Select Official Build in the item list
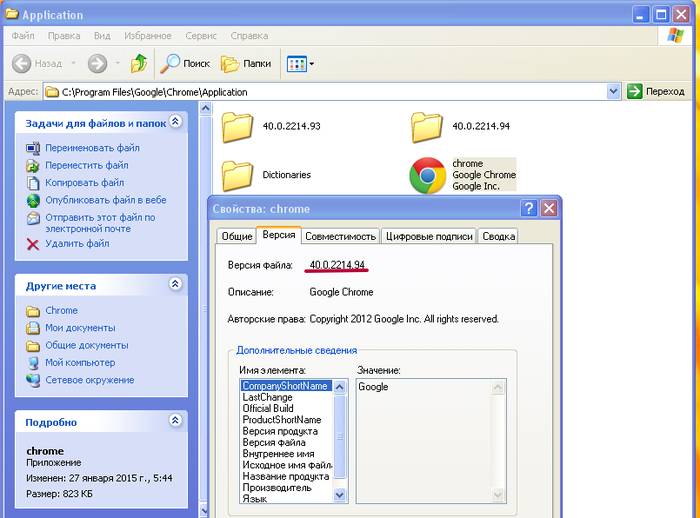Viewport: 700px width, 518px height. pos(286,408)
